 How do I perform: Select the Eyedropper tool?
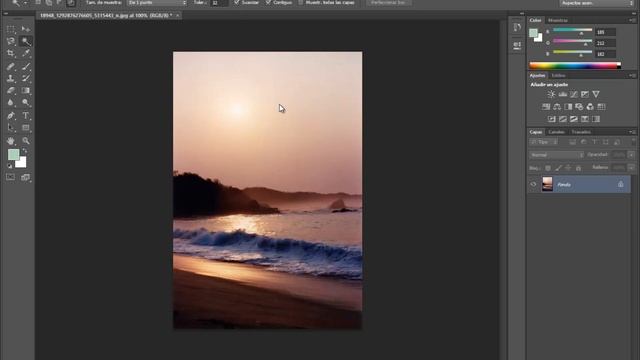(x=26, y=53)
